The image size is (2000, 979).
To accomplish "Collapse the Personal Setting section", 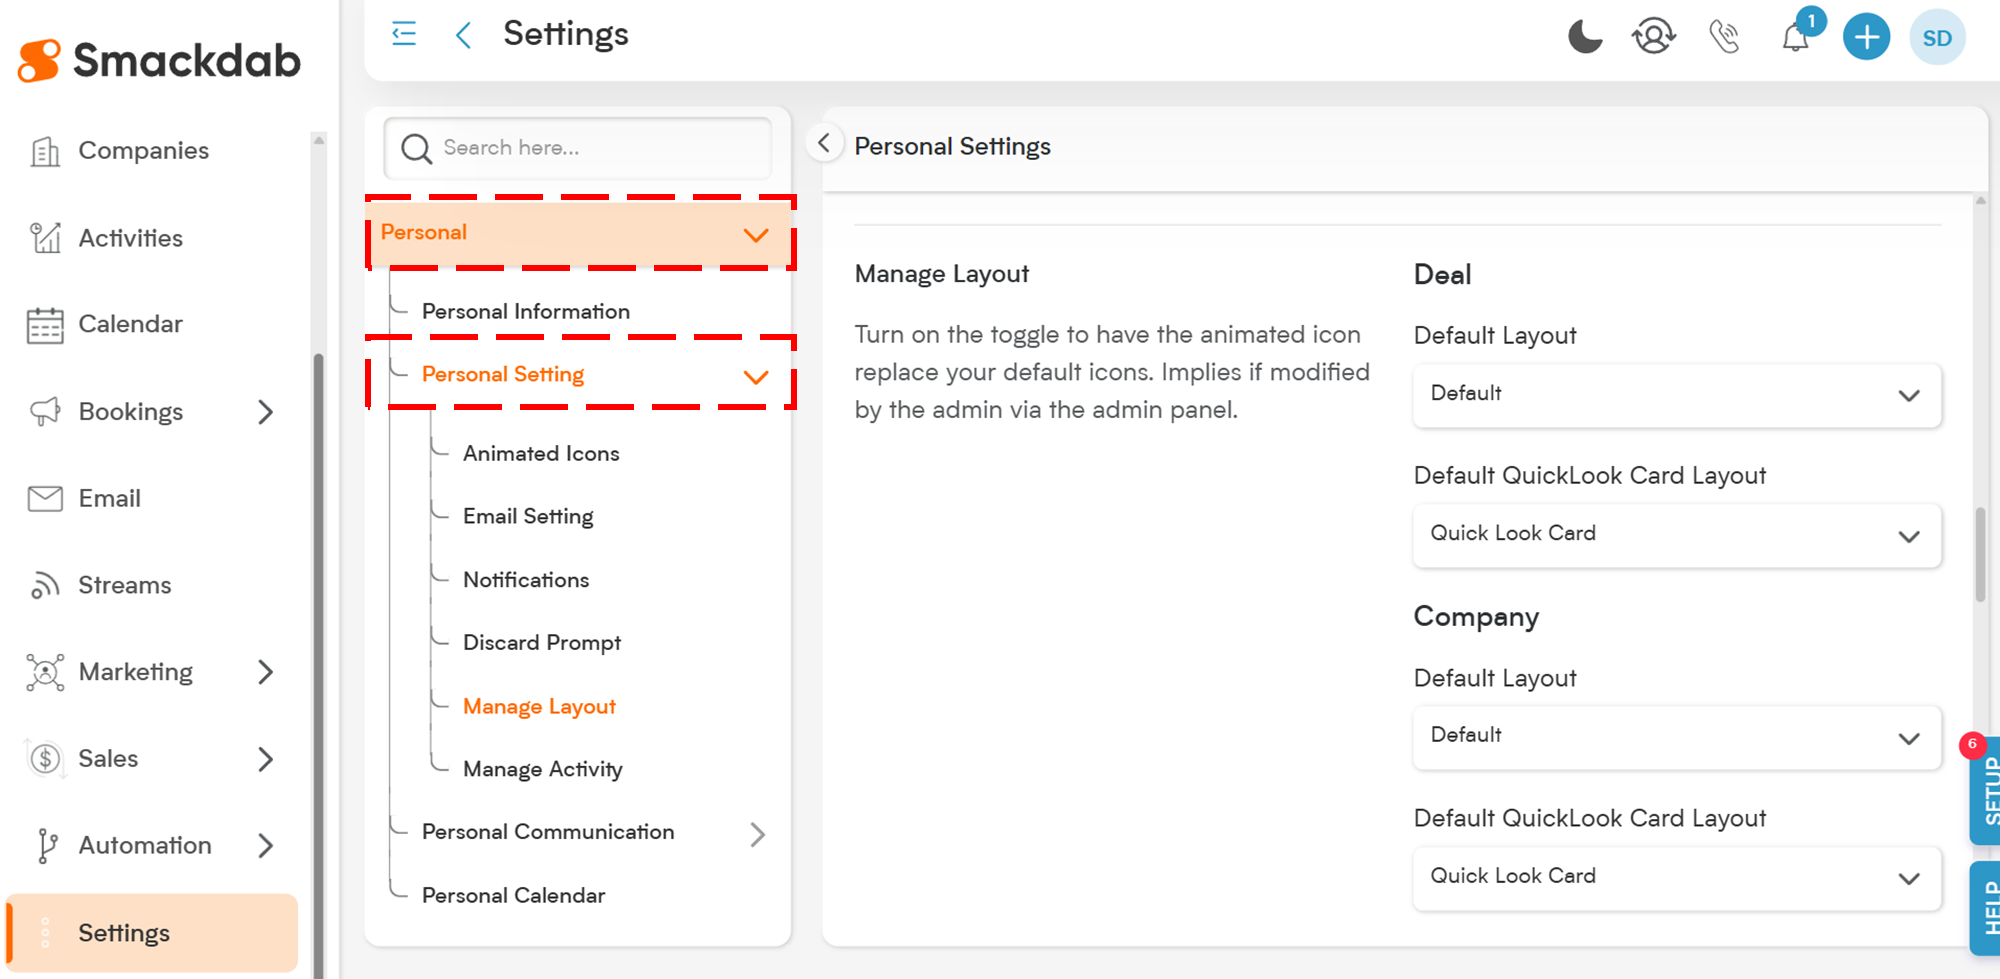I will click(x=756, y=376).
